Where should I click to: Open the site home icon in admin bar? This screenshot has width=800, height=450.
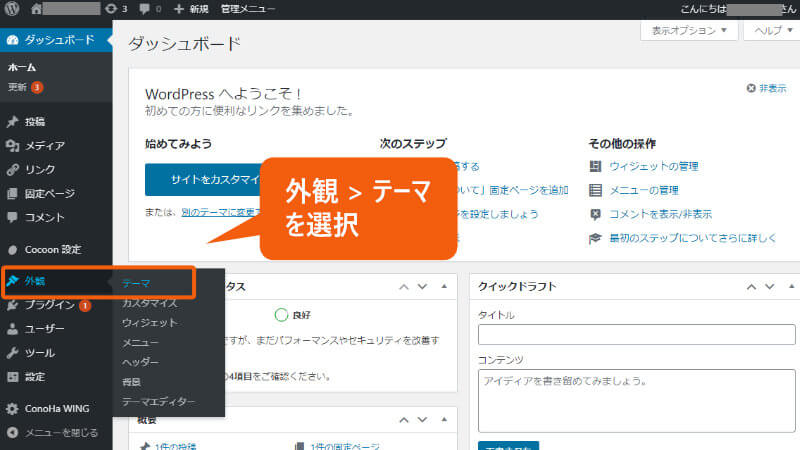click(36, 9)
